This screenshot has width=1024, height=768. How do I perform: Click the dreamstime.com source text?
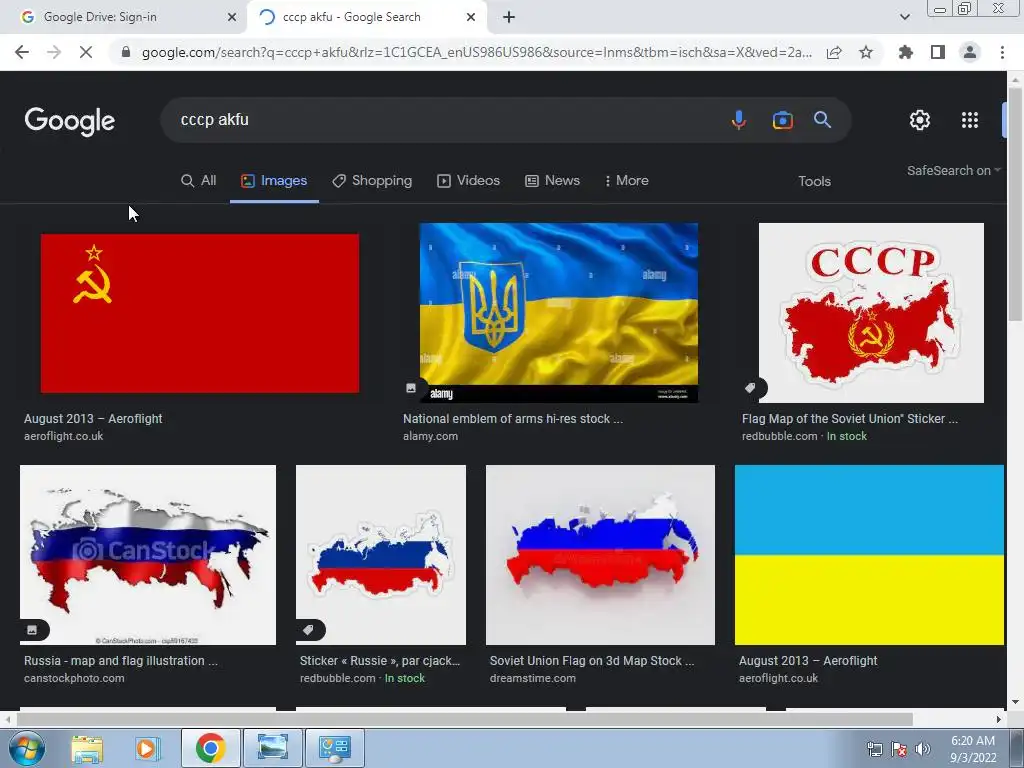coord(533,679)
